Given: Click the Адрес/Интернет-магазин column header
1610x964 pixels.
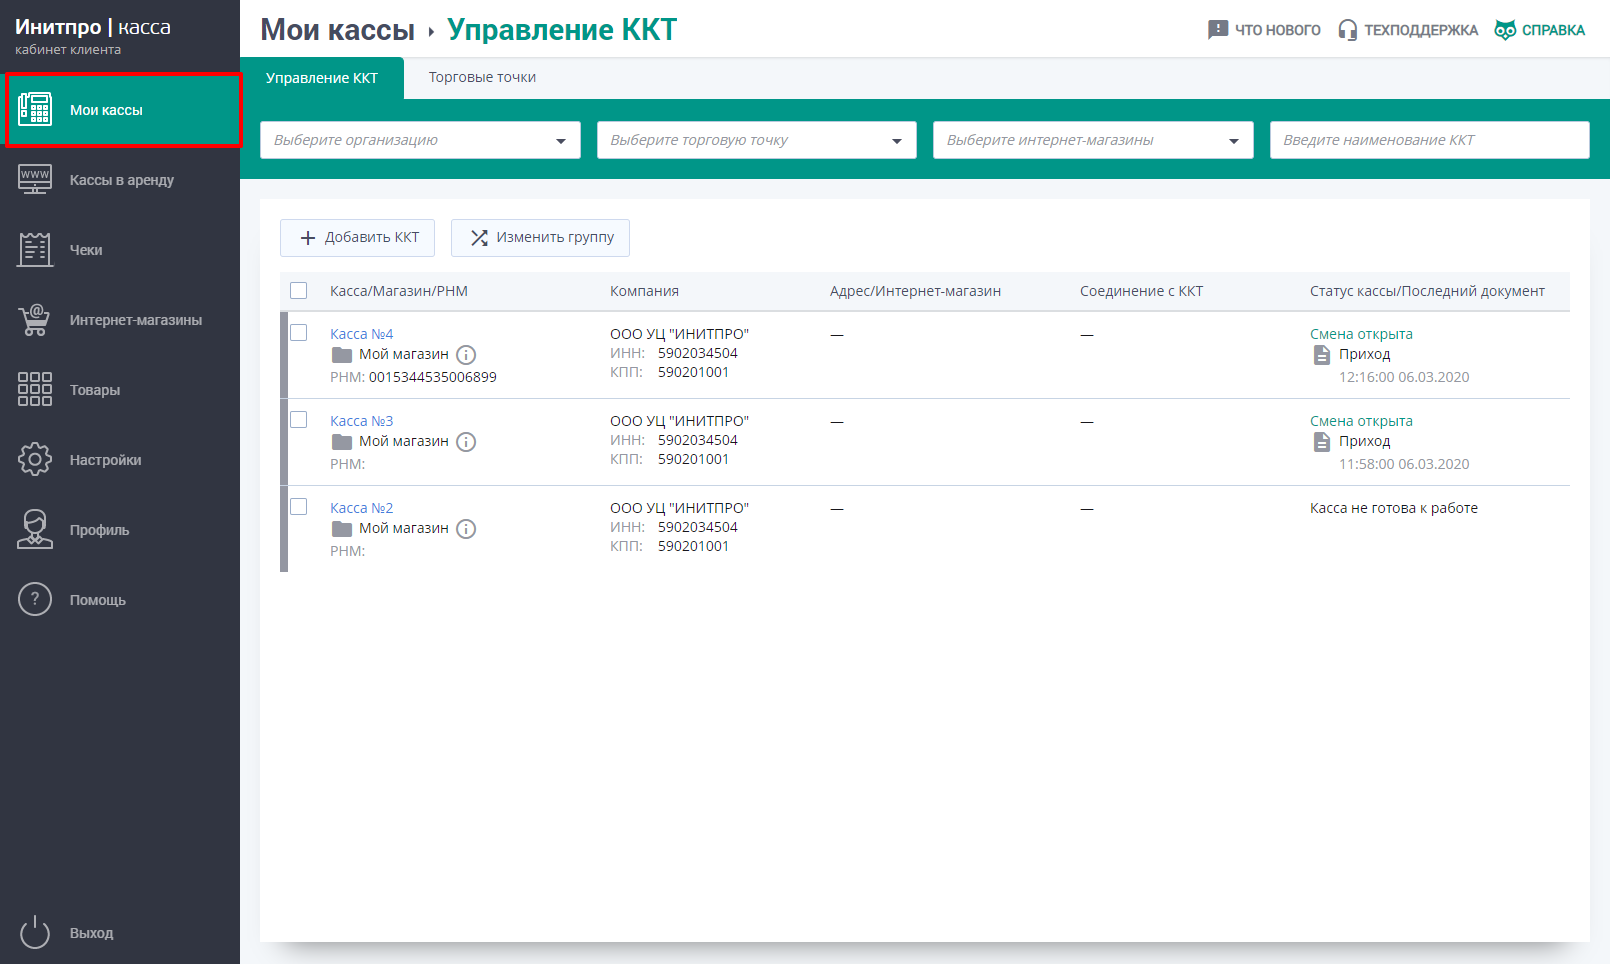Looking at the screenshot, I should (x=915, y=291).
